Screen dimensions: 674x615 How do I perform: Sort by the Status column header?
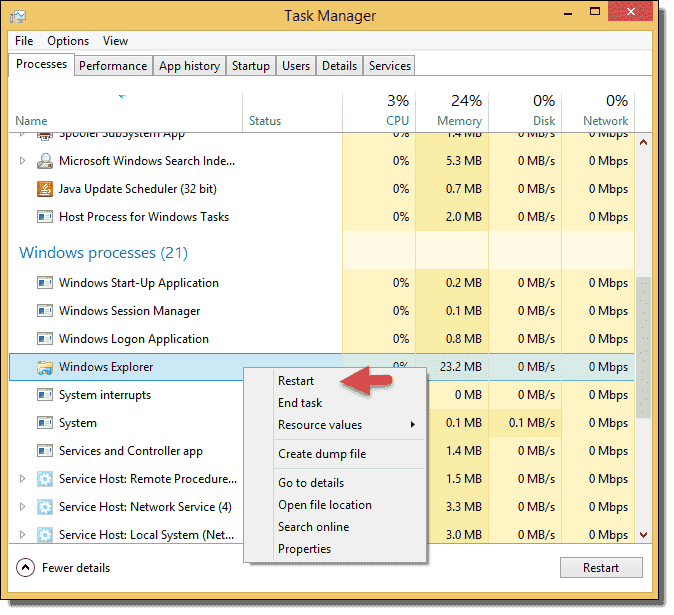[x=292, y=111]
